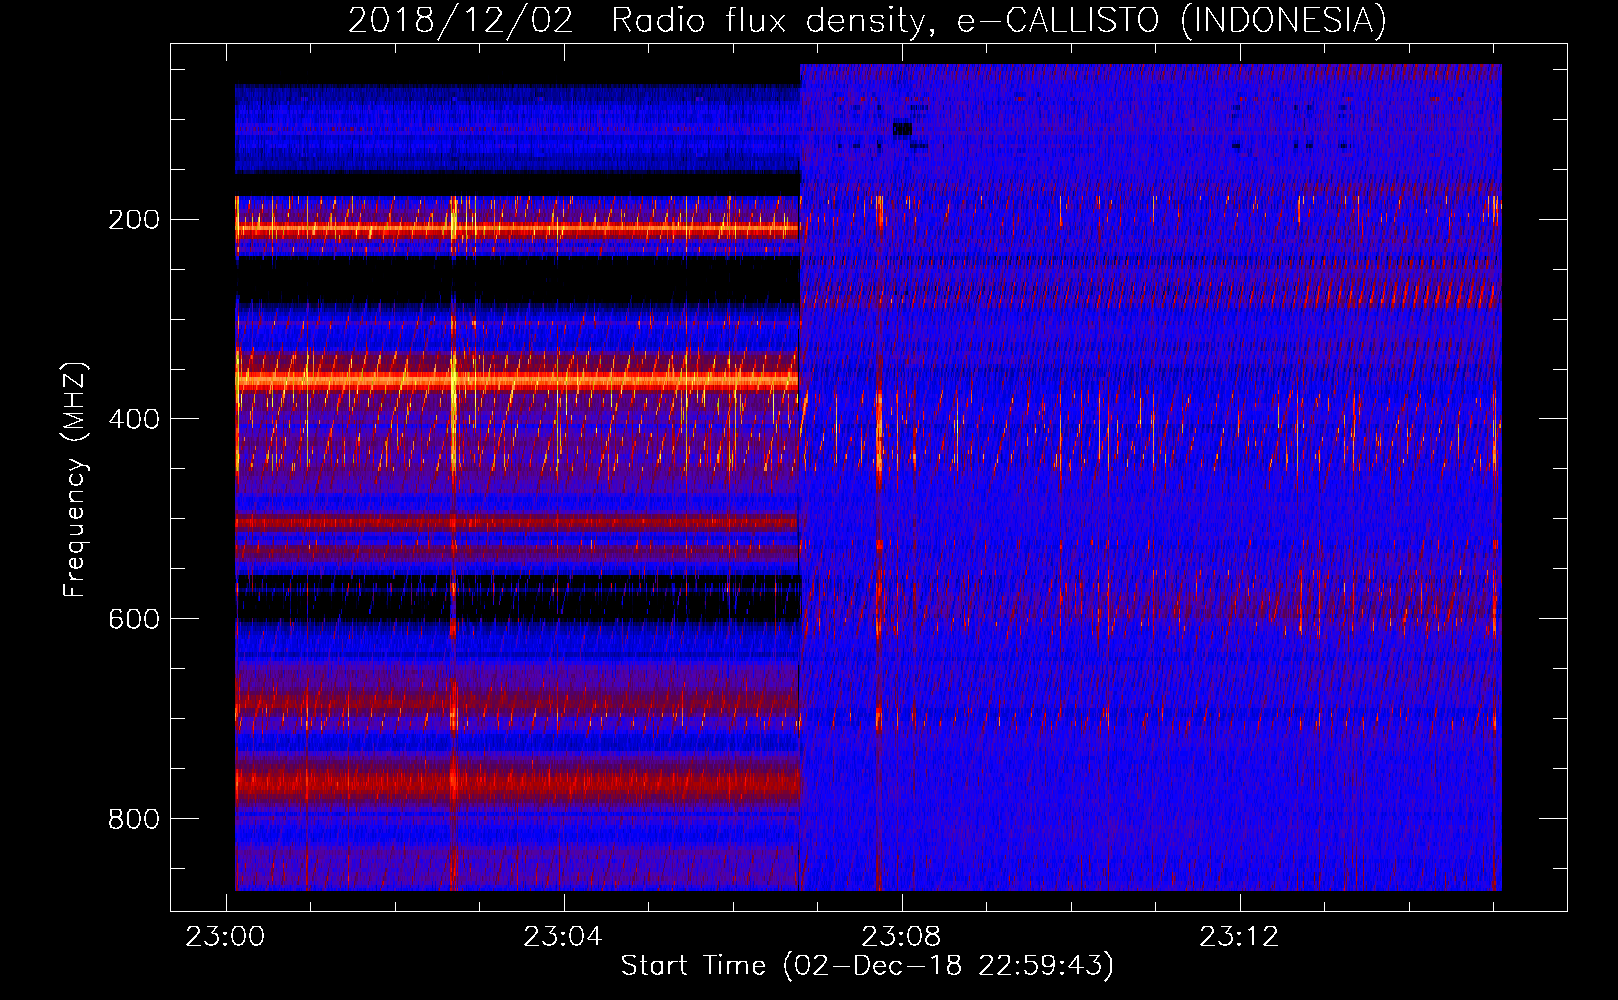Select the 23:12 time tick label
The image size is (1618, 1000).
(1239, 937)
